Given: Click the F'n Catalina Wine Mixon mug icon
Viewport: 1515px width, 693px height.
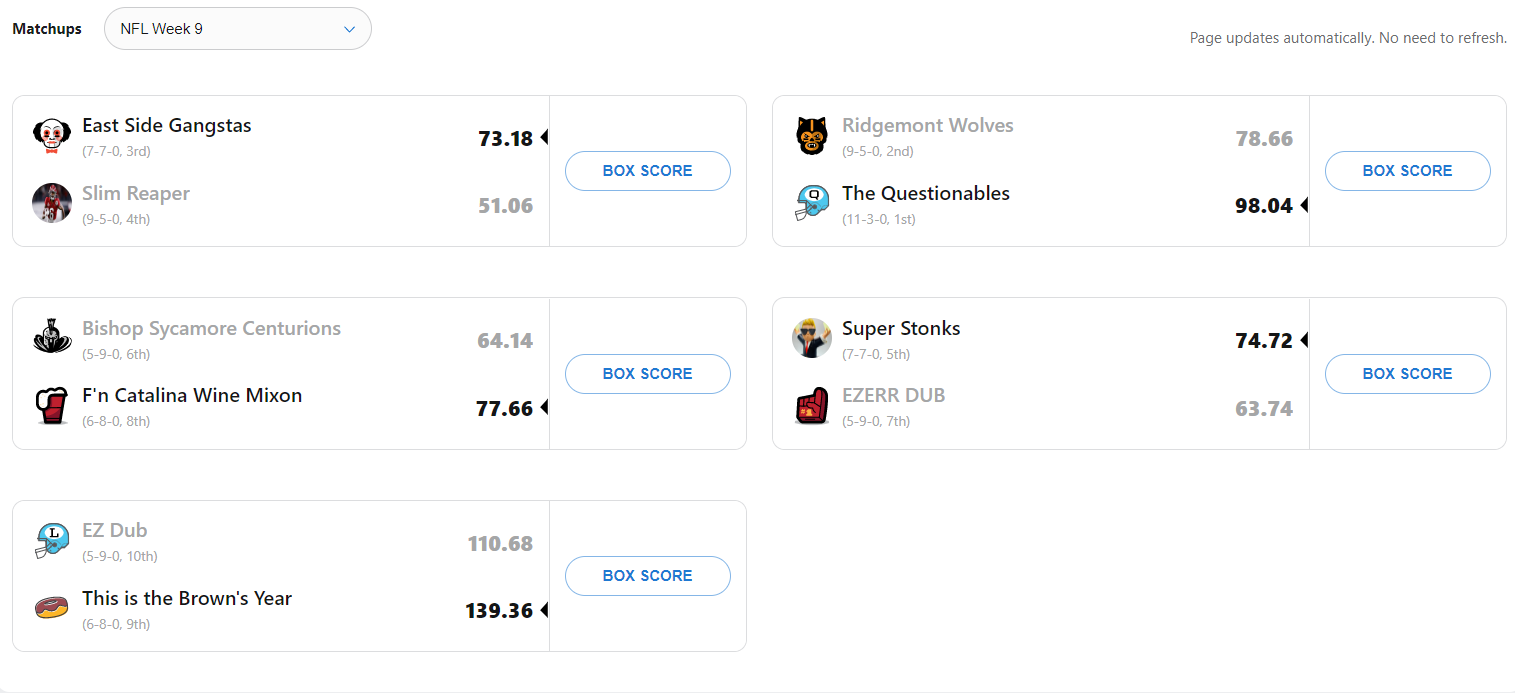Looking at the screenshot, I should click(x=52, y=405).
